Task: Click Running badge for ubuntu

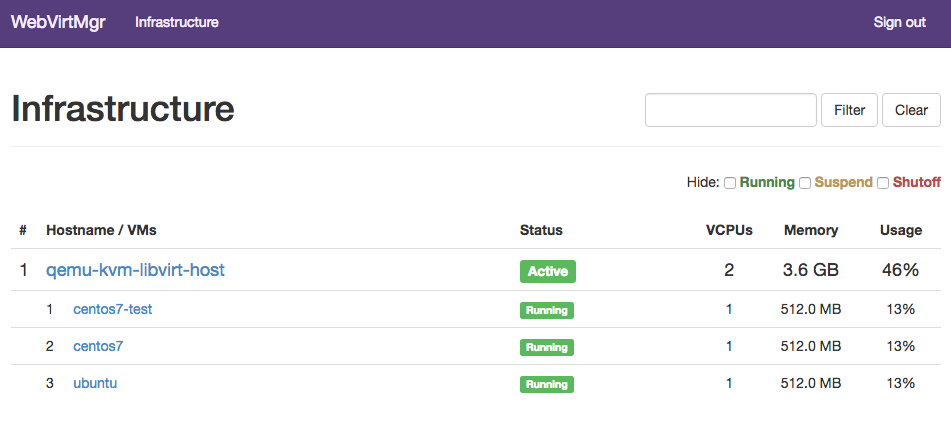Action: tap(546, 384)
